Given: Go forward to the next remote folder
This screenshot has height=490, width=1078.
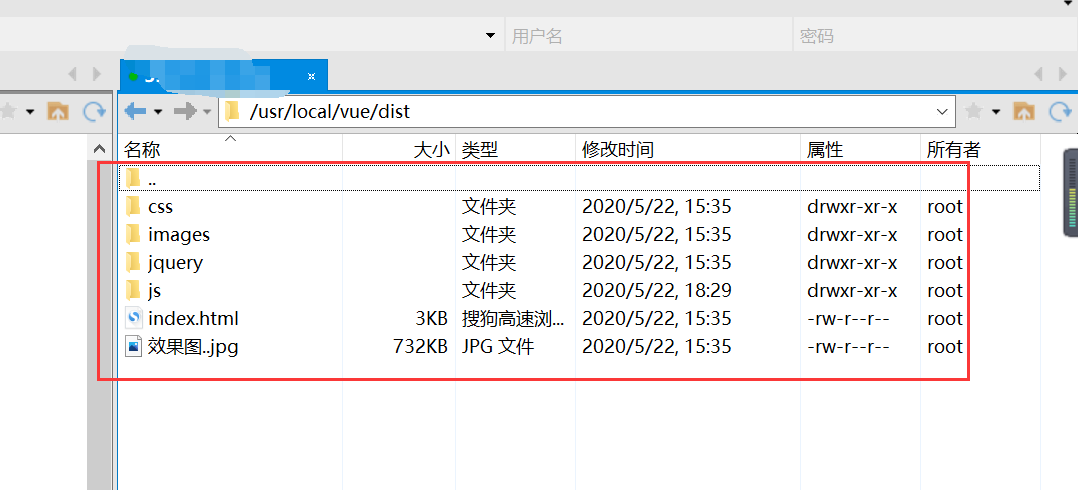Looking at the screenshot, I should tap(184, 111).
